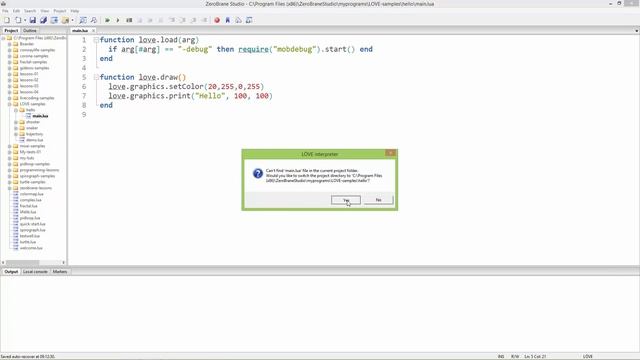Image resolution: width=640 pixels, height=360 pixels.
Task: Click Yes in the LOVE interpreter dialog
Action: coord(346,200)
